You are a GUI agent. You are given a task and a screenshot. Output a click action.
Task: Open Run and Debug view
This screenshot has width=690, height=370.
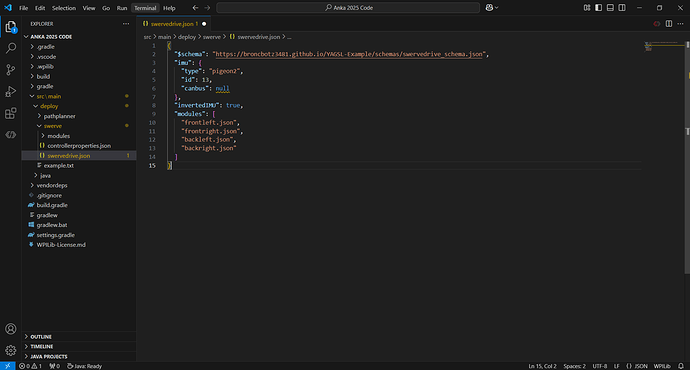(x=11, y=92)
